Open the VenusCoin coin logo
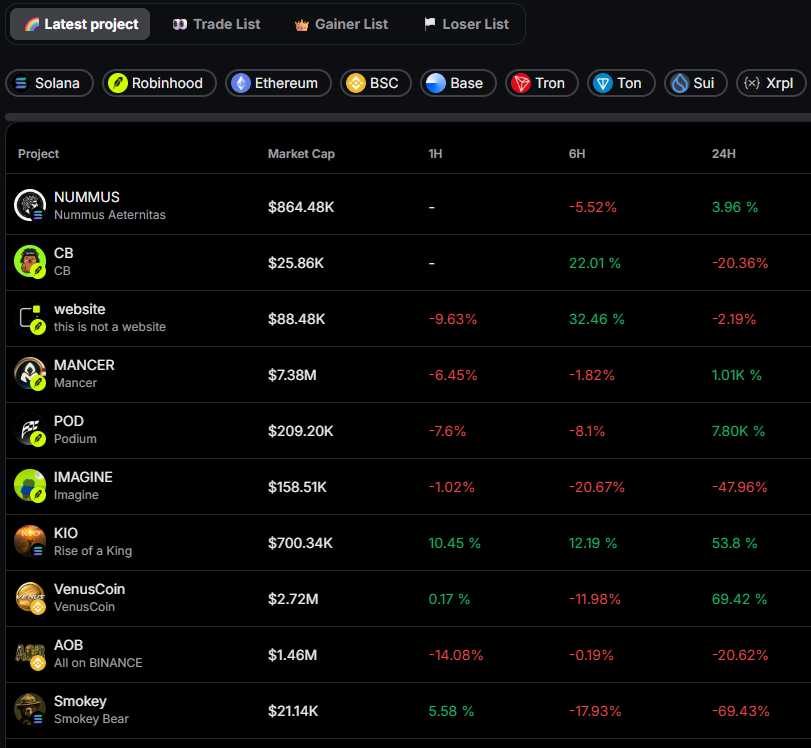Viewport: 811px width, 748px height. tap(30, 597)
